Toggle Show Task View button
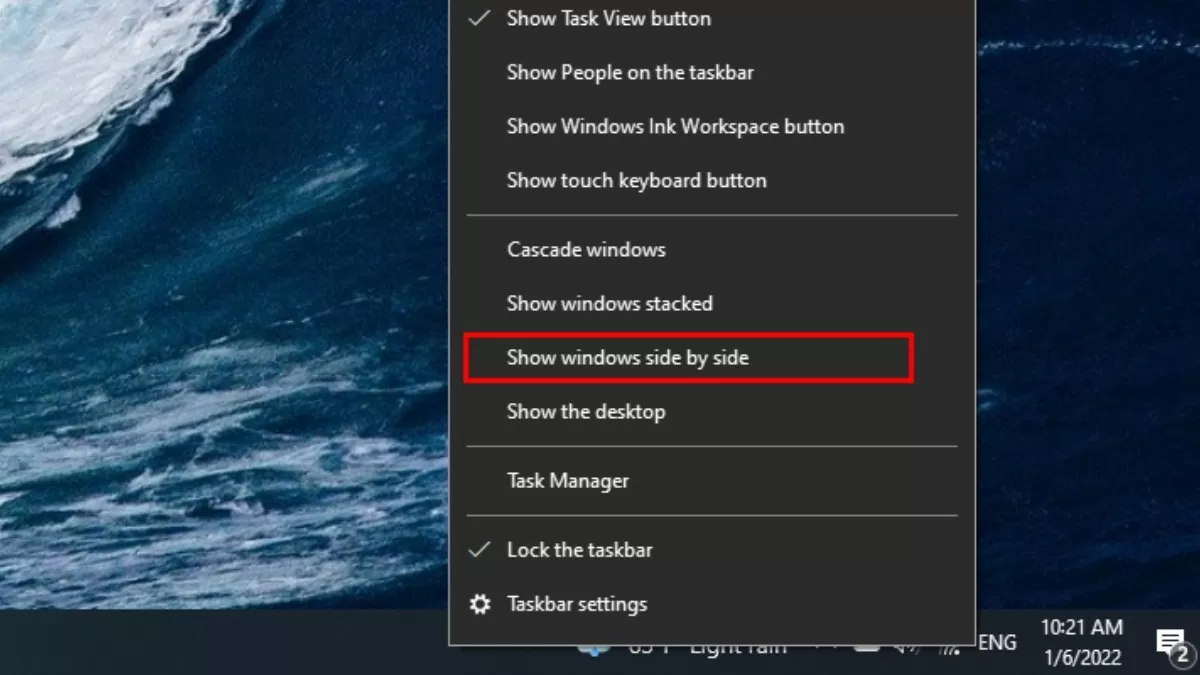Screen dimensions: 1200x675 point(608,18)
